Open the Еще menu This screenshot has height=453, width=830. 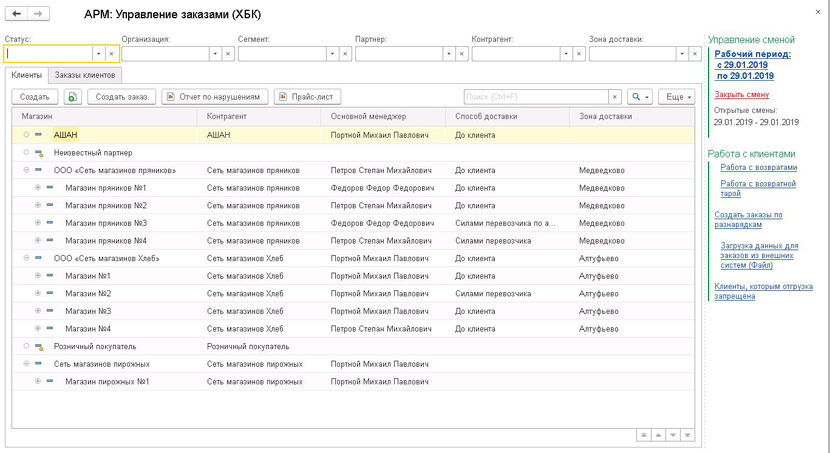(x=676, y=97)
